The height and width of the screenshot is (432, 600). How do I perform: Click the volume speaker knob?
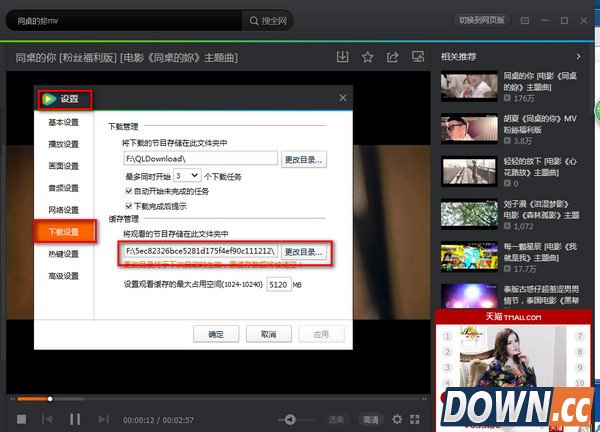click(290, 420)
